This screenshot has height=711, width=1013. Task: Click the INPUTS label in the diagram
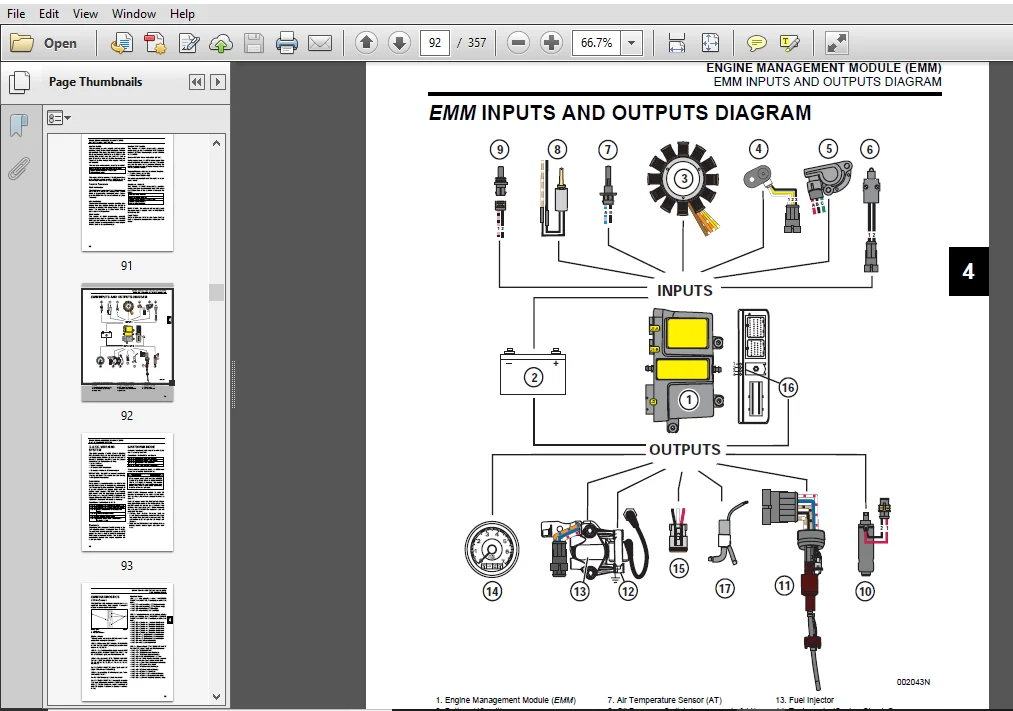tap(685, 291)
